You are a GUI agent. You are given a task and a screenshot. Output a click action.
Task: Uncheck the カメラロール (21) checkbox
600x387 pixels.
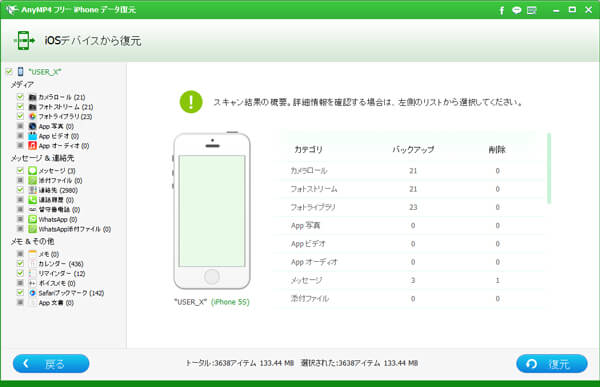pyautogui.click(x=20, y=97)
